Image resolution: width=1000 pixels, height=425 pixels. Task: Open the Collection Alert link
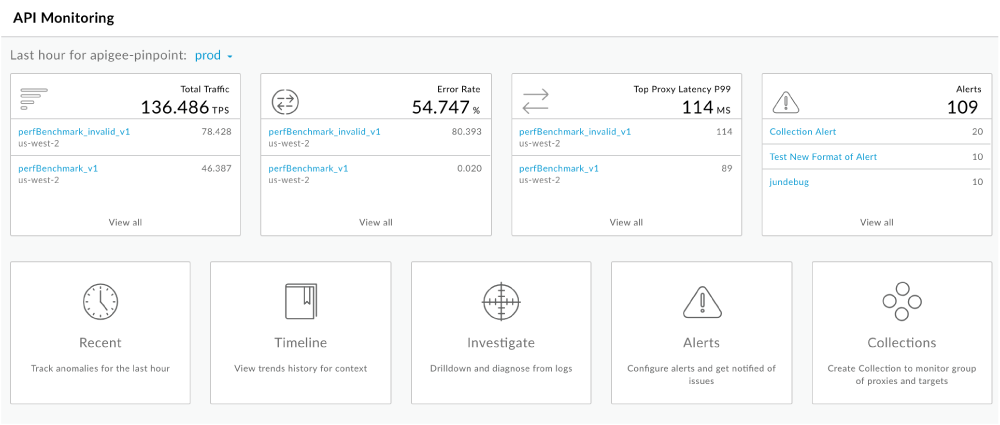(x=803, y=132)
